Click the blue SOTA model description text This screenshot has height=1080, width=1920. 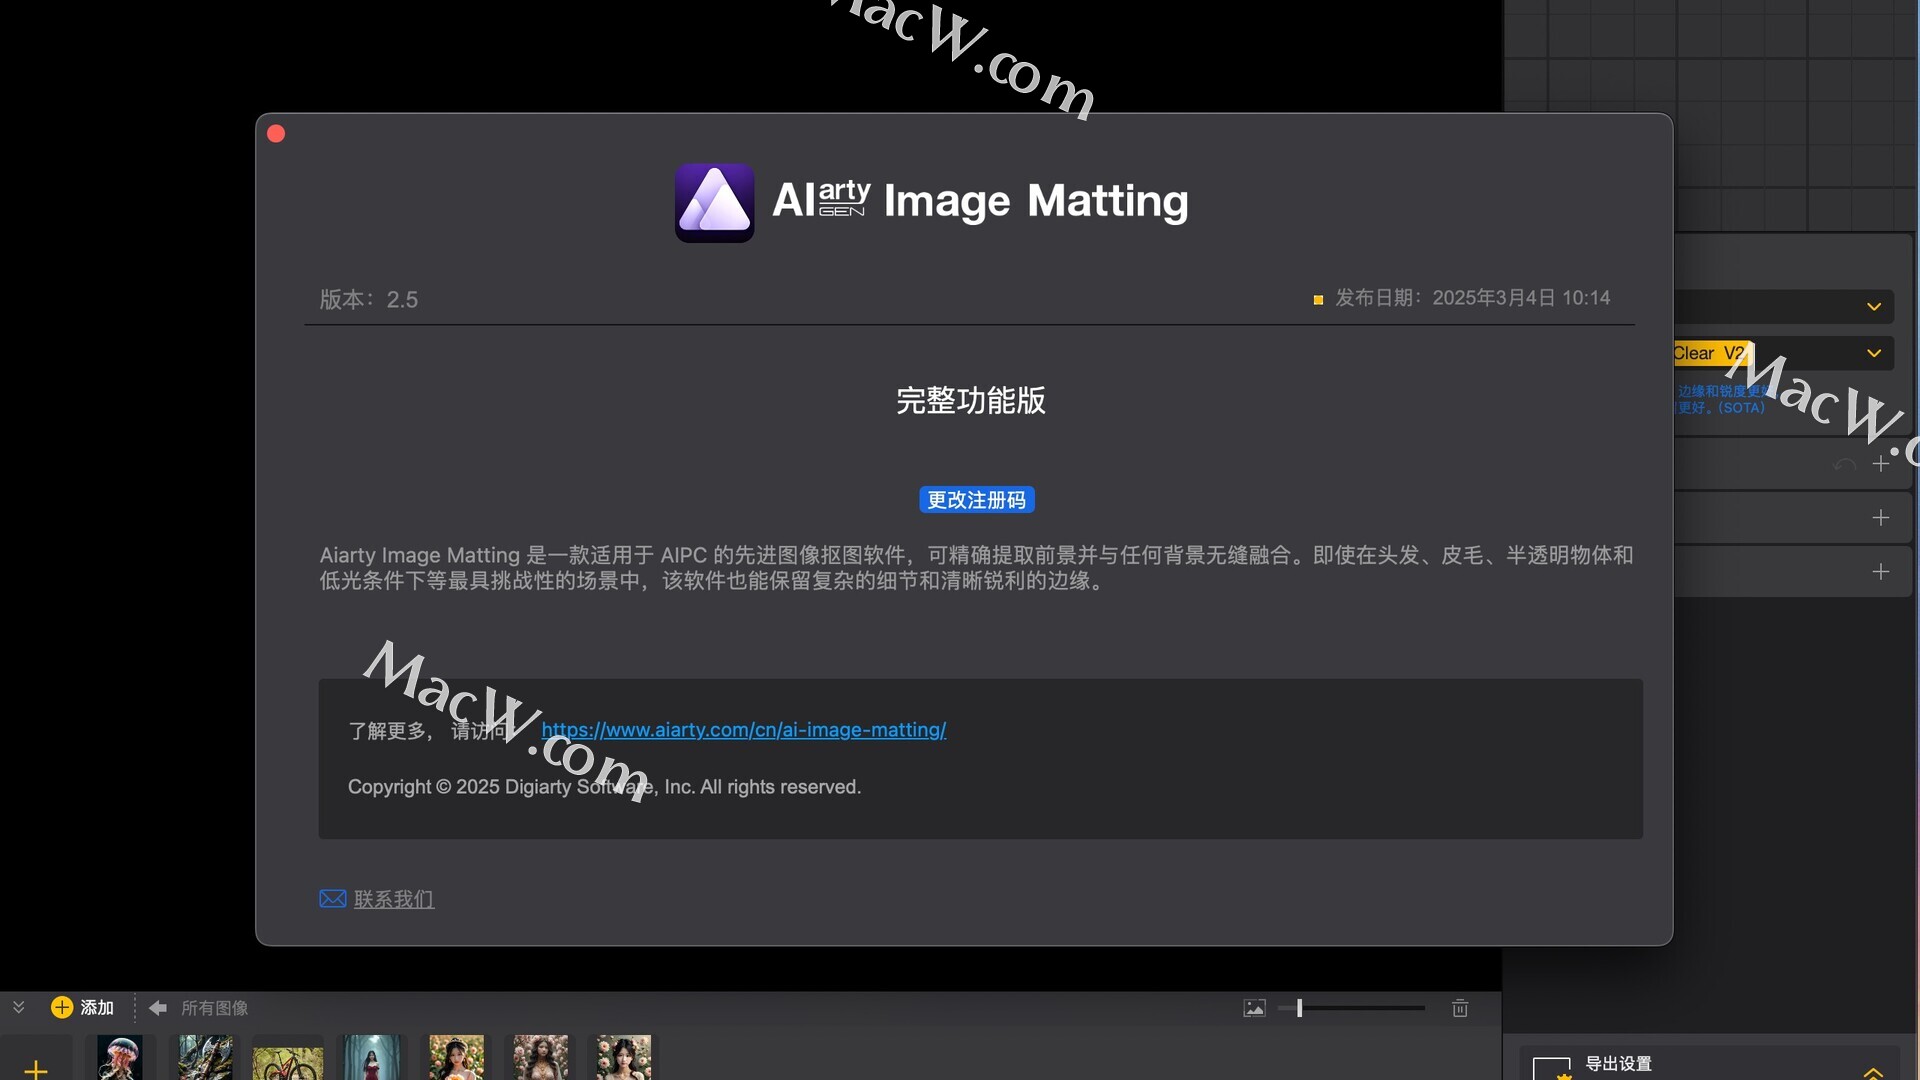[x=1722, y=399]
